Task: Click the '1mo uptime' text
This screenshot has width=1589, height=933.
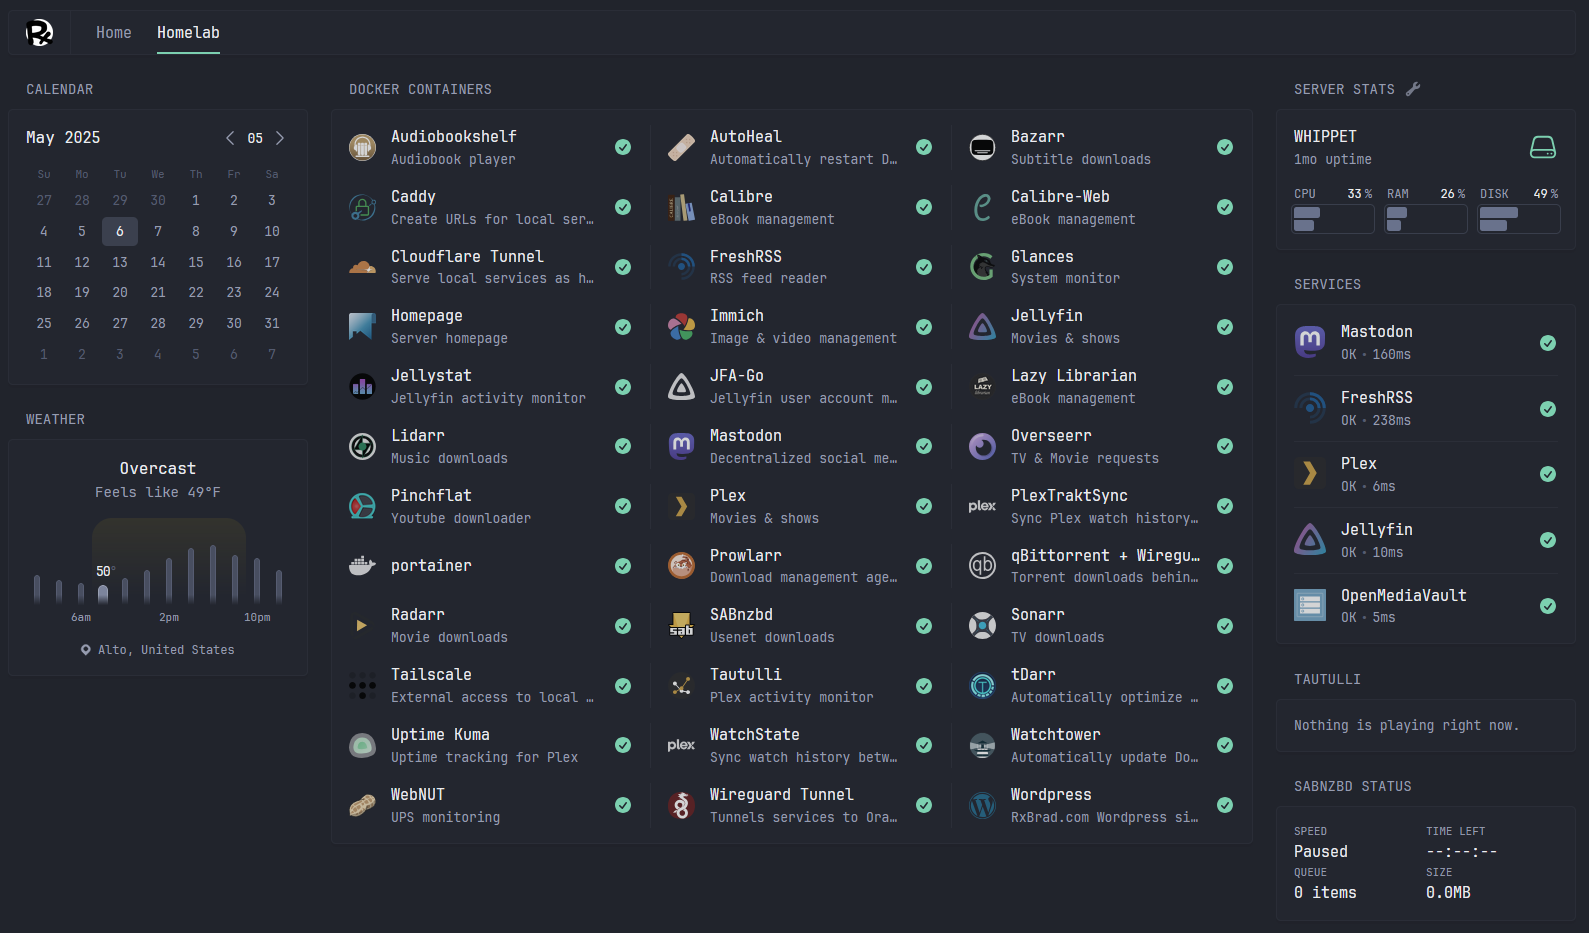Action: 1333,160
